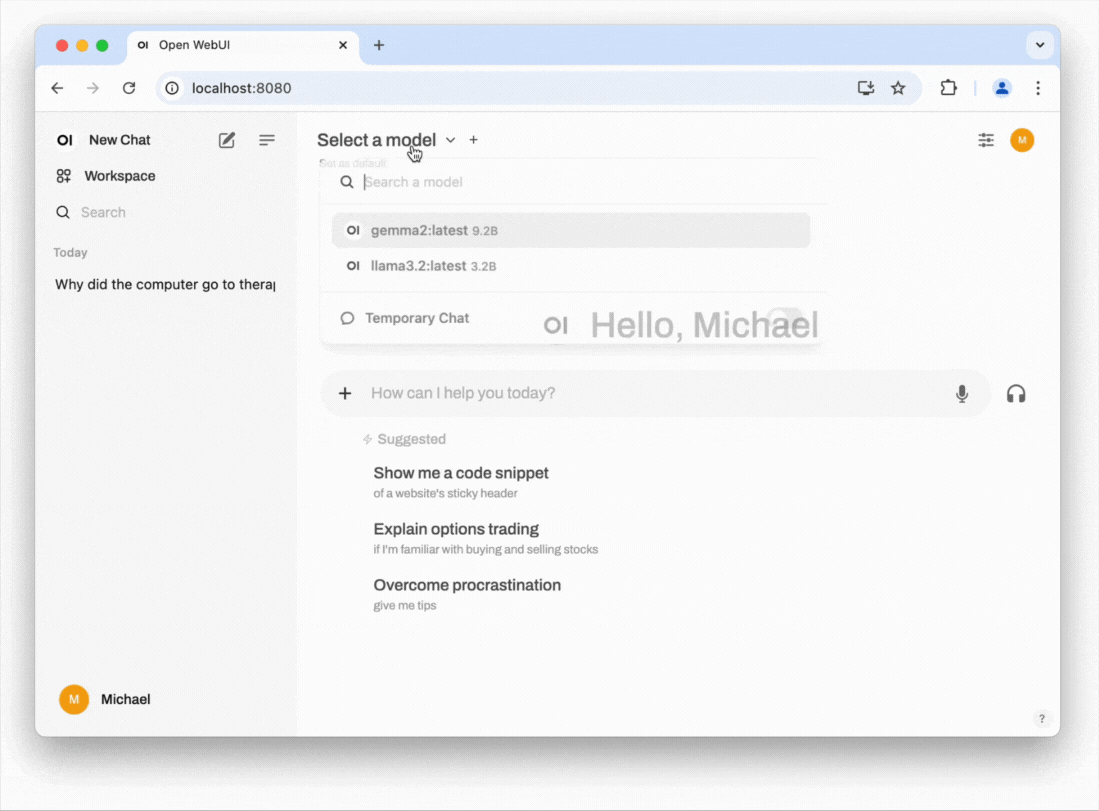1099x811 pixels.
Task: Open a new browser tab
Action: 379,45
